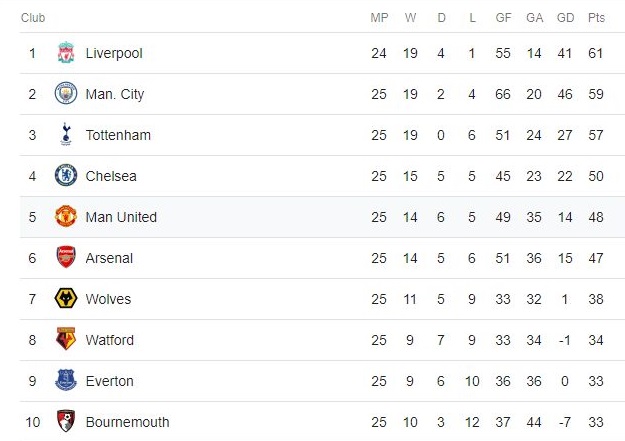
Task: Select the Wolves team name link
Action: pos(108,299)
